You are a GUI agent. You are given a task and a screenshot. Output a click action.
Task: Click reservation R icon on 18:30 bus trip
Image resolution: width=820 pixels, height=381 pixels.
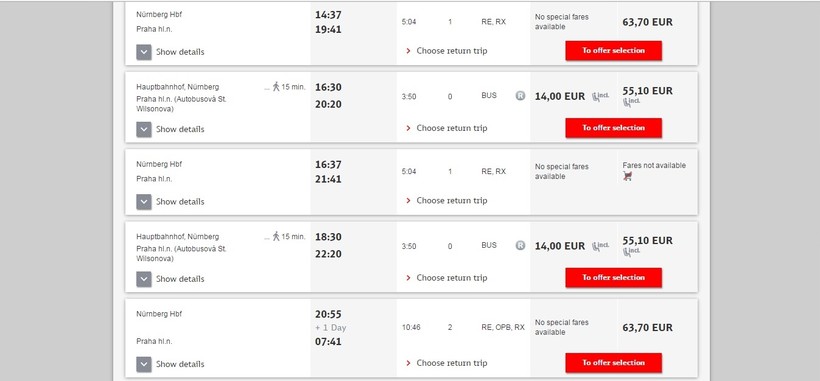[x=520, y=245]
